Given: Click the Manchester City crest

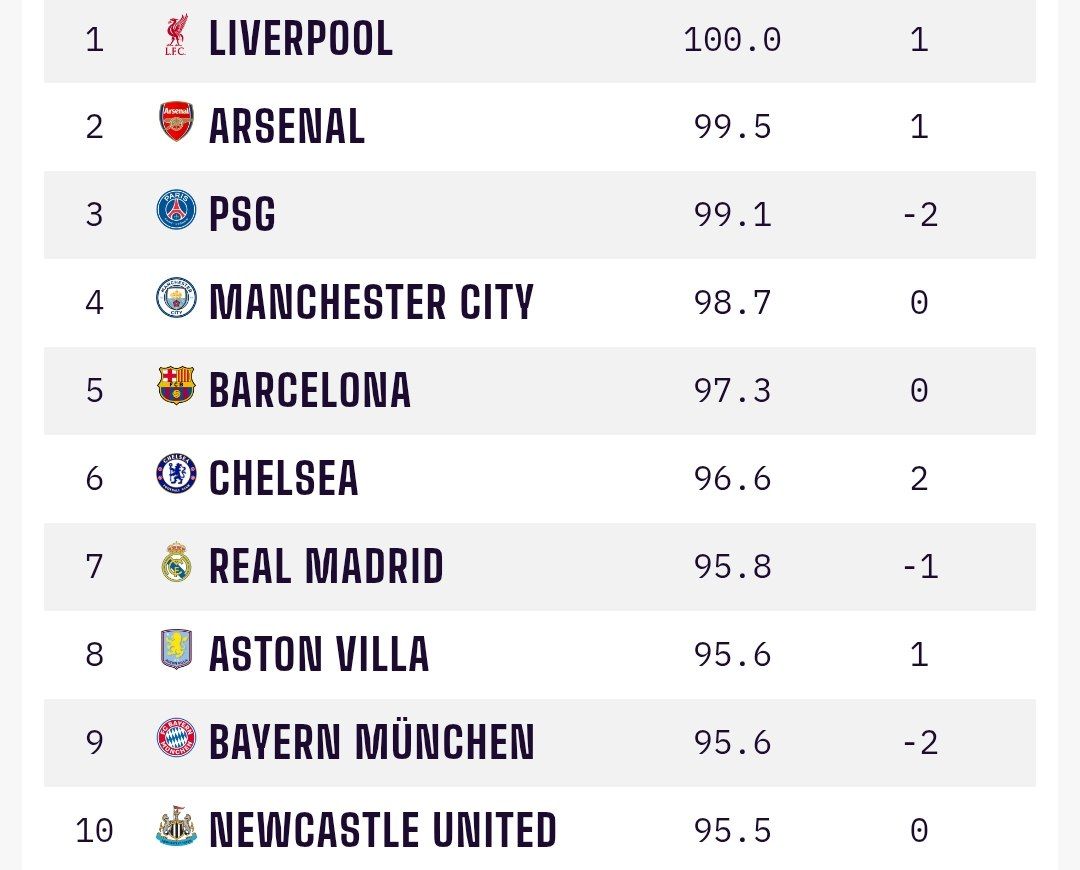Looking at the screenshot, I should [176, 299].
